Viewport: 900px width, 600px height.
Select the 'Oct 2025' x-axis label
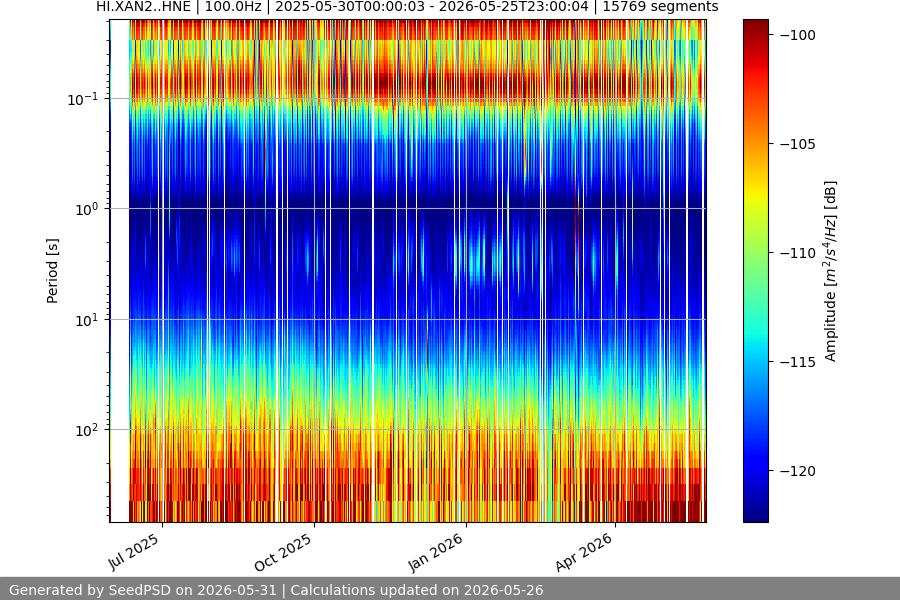[x=283, y=552]
